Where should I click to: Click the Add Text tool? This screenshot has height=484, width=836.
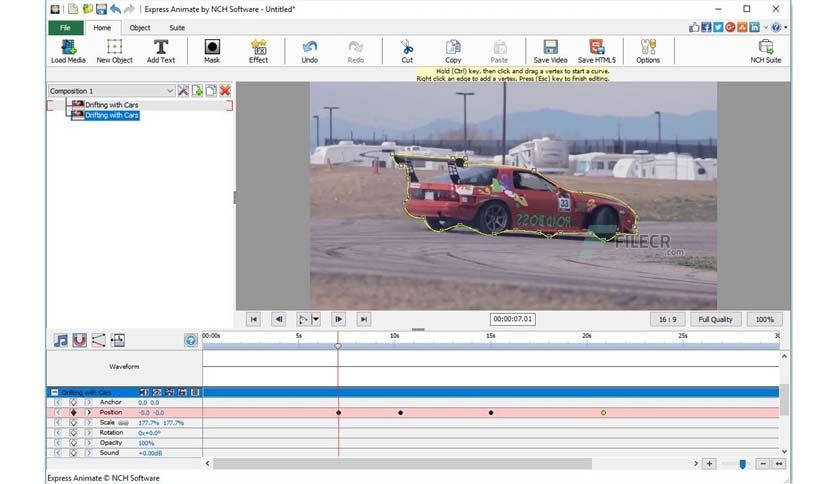(x=160, y=51)
